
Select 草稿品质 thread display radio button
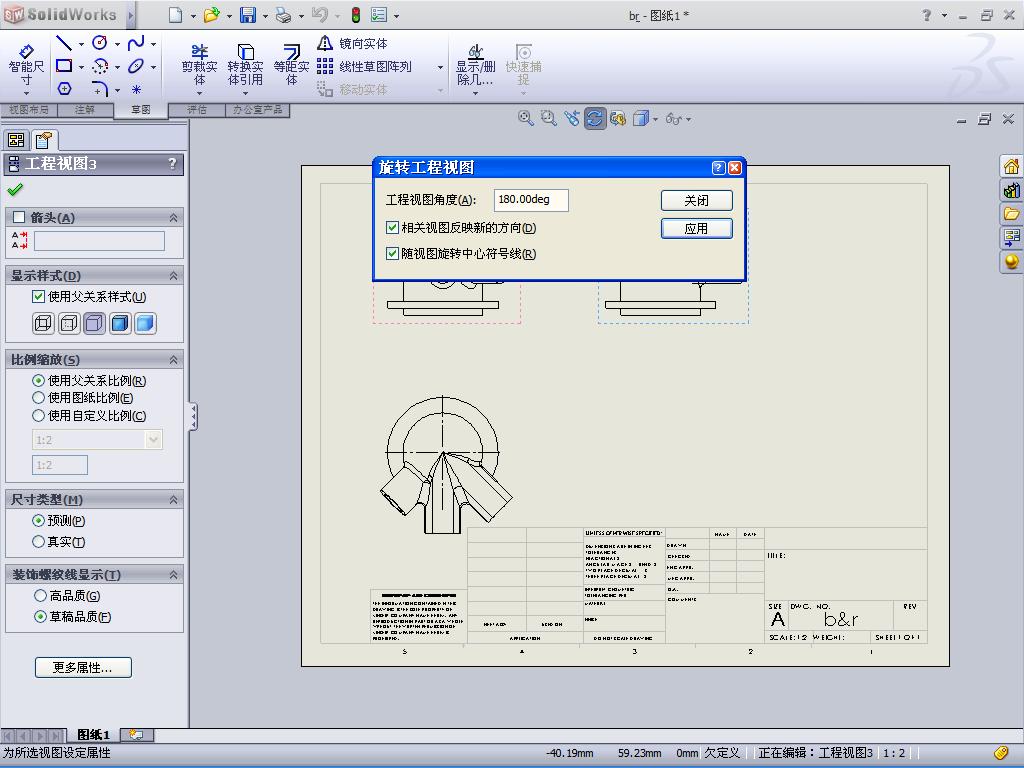[40, 616]
